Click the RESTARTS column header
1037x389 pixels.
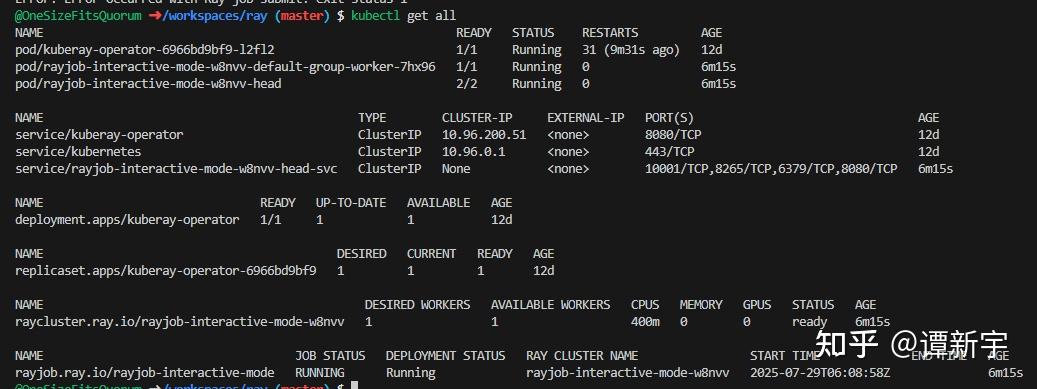[610, 32]
